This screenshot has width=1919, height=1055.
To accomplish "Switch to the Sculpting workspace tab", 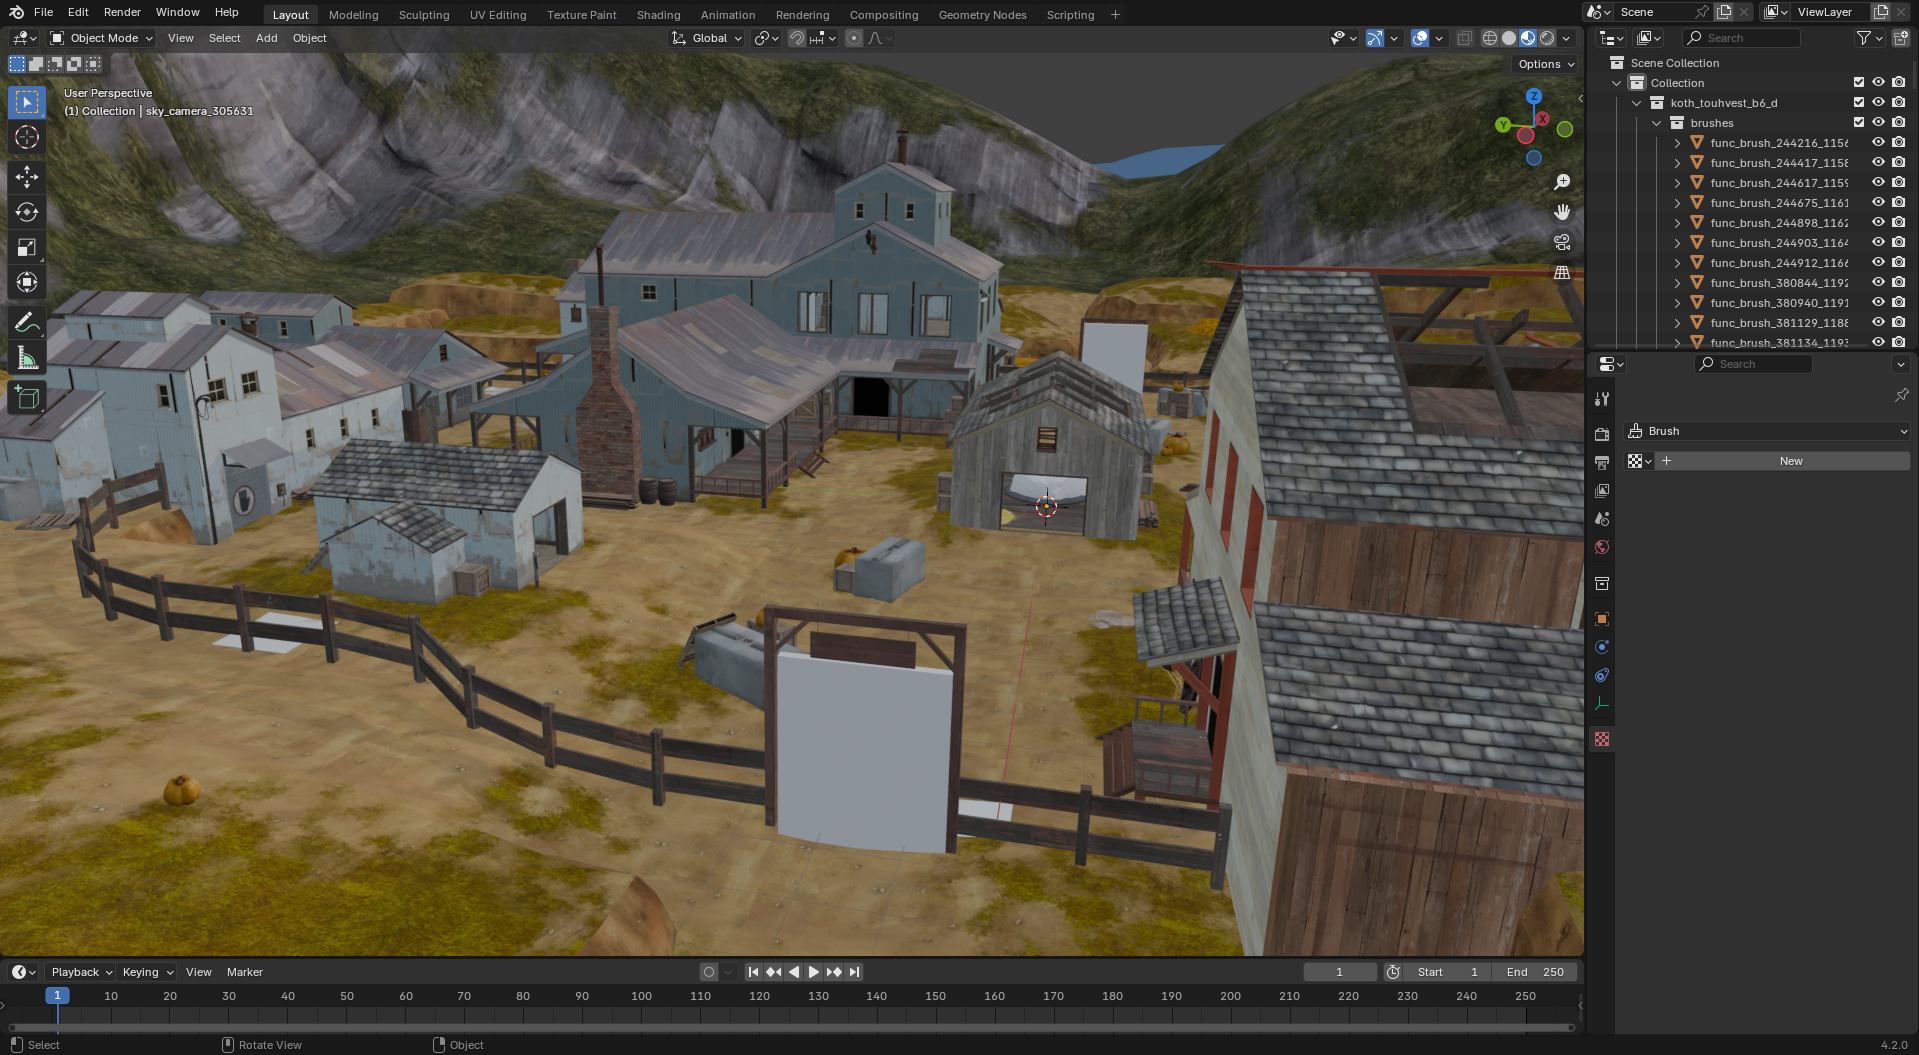I will click(x=424, y=15).
